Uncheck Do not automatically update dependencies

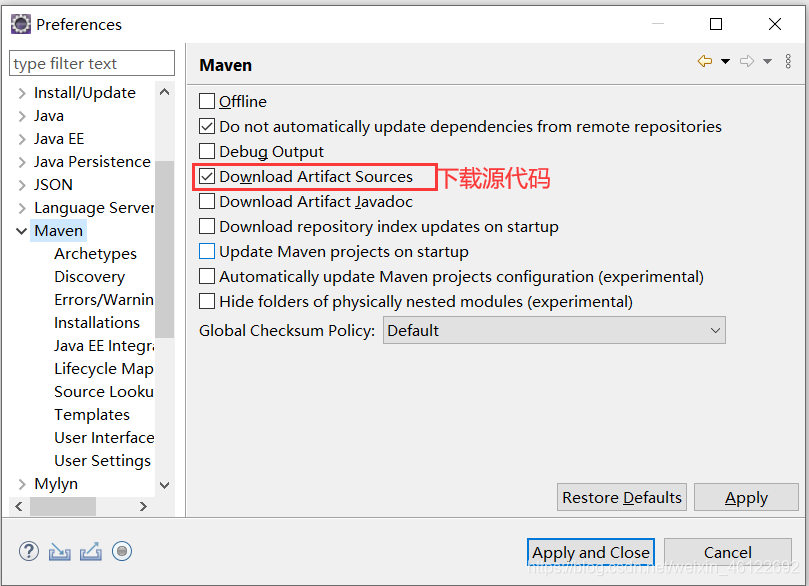coord(207,126)
